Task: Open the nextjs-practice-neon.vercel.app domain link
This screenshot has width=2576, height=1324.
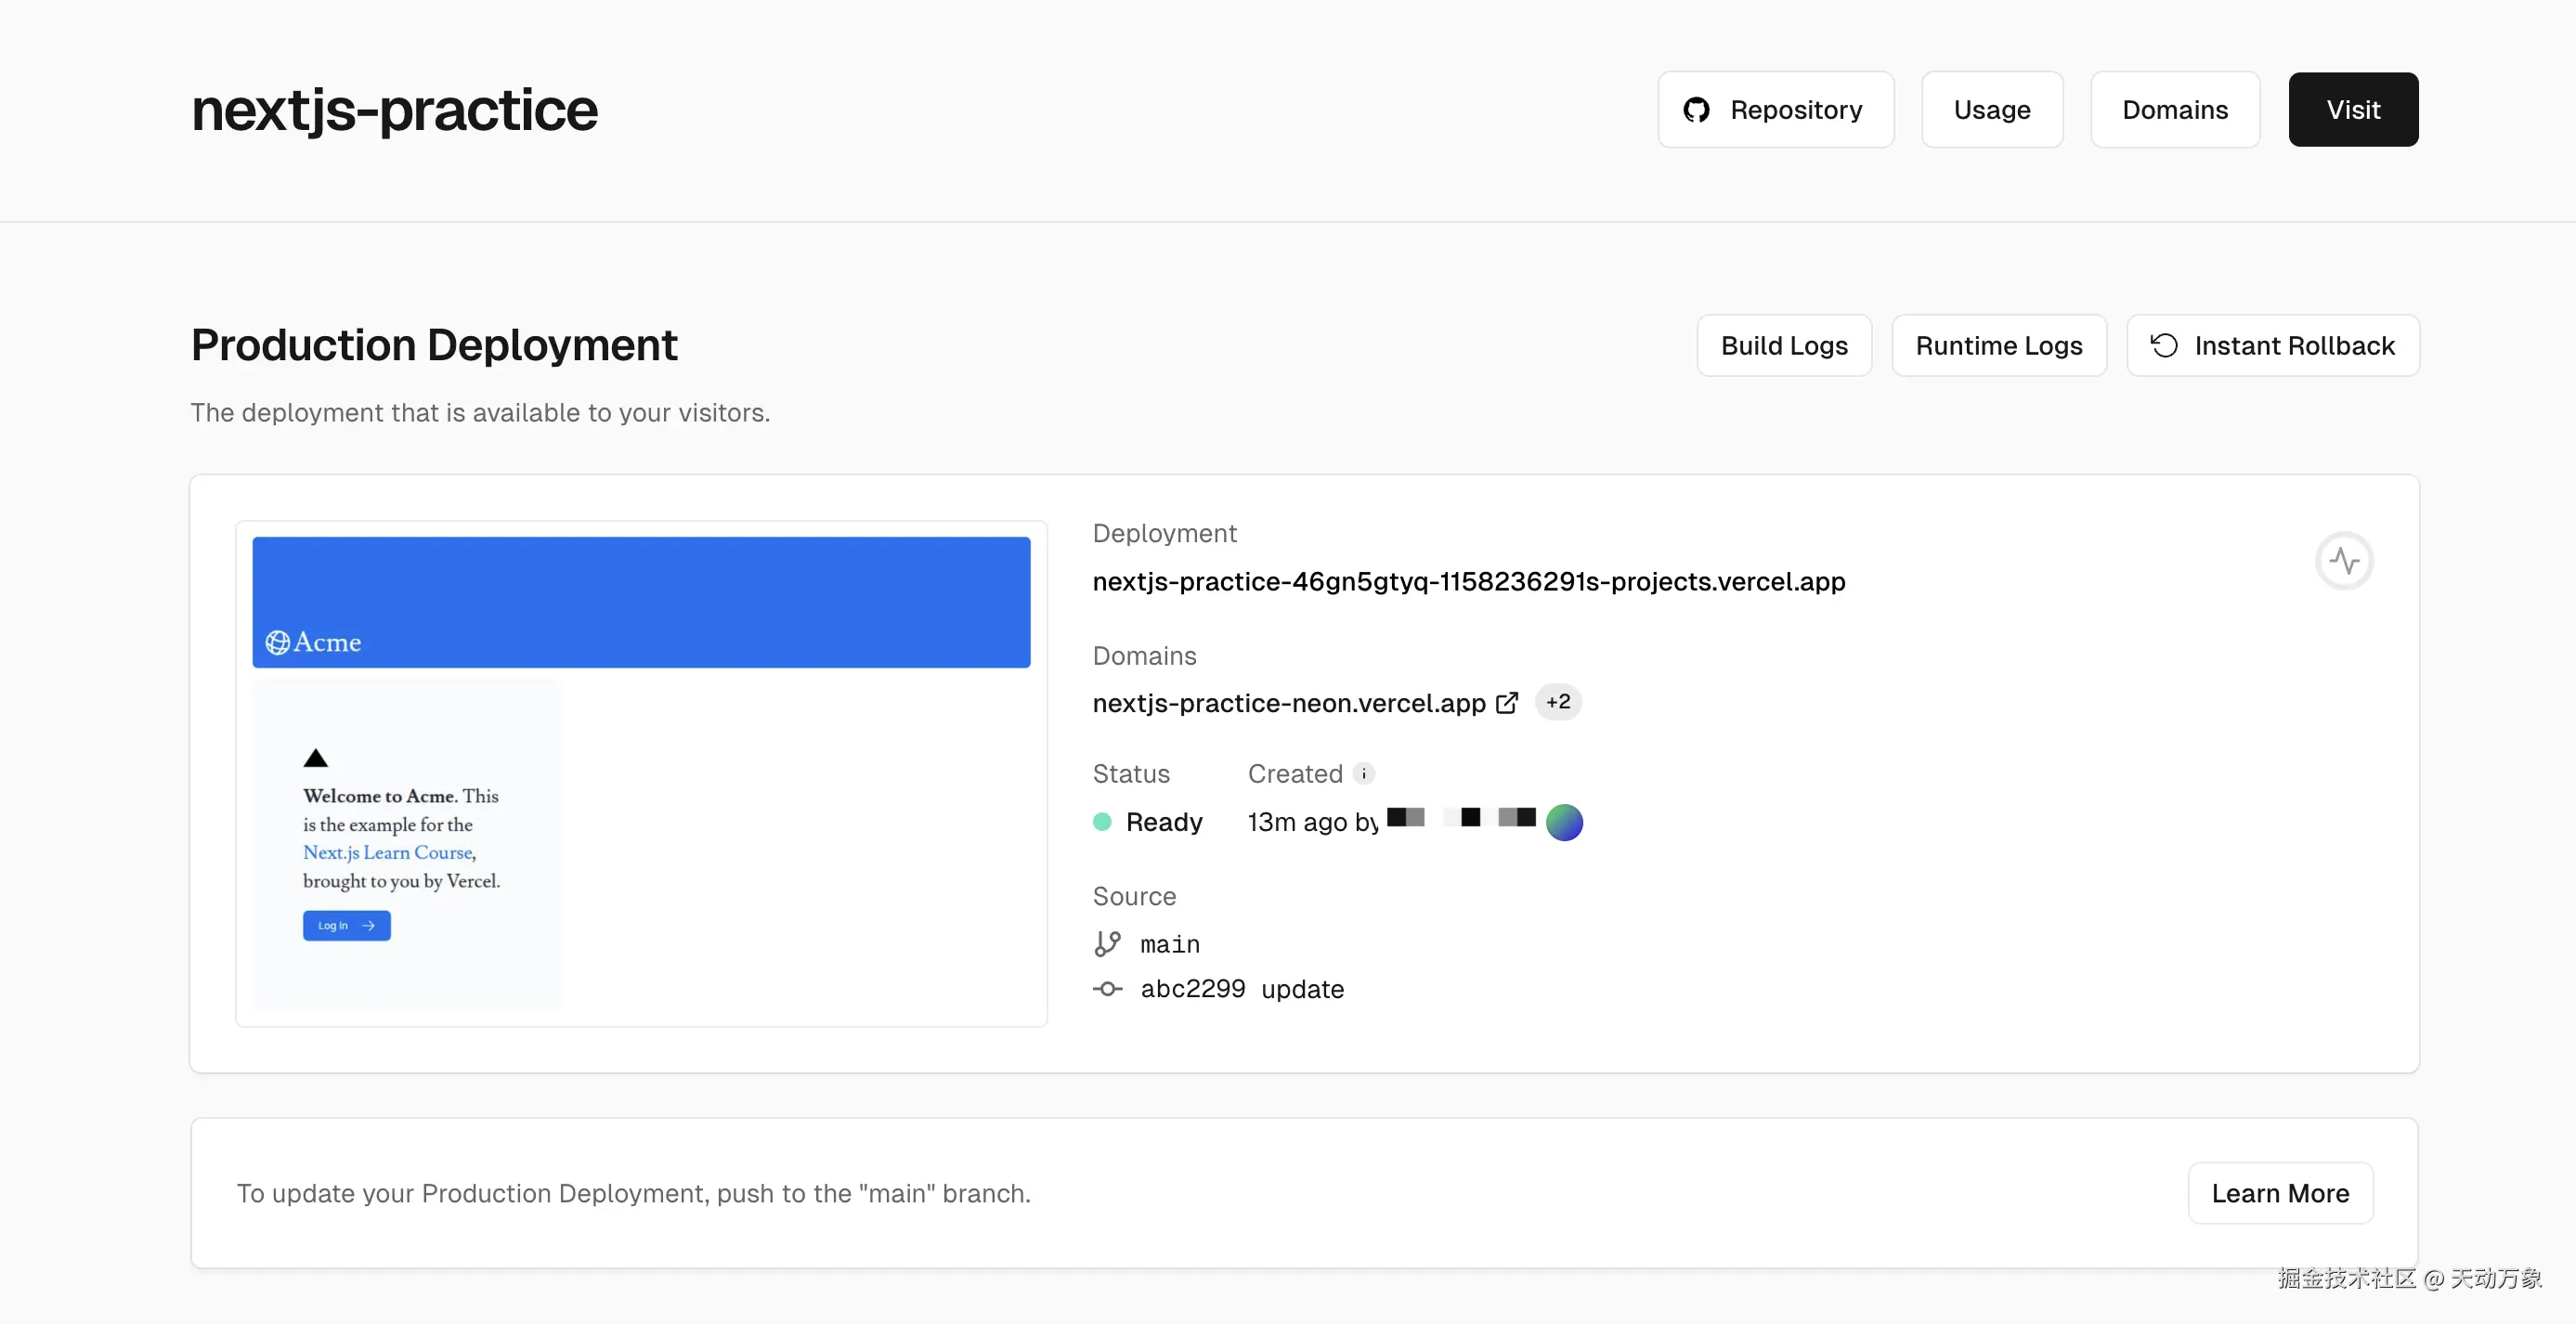Action: click(x=1288, y=703)
